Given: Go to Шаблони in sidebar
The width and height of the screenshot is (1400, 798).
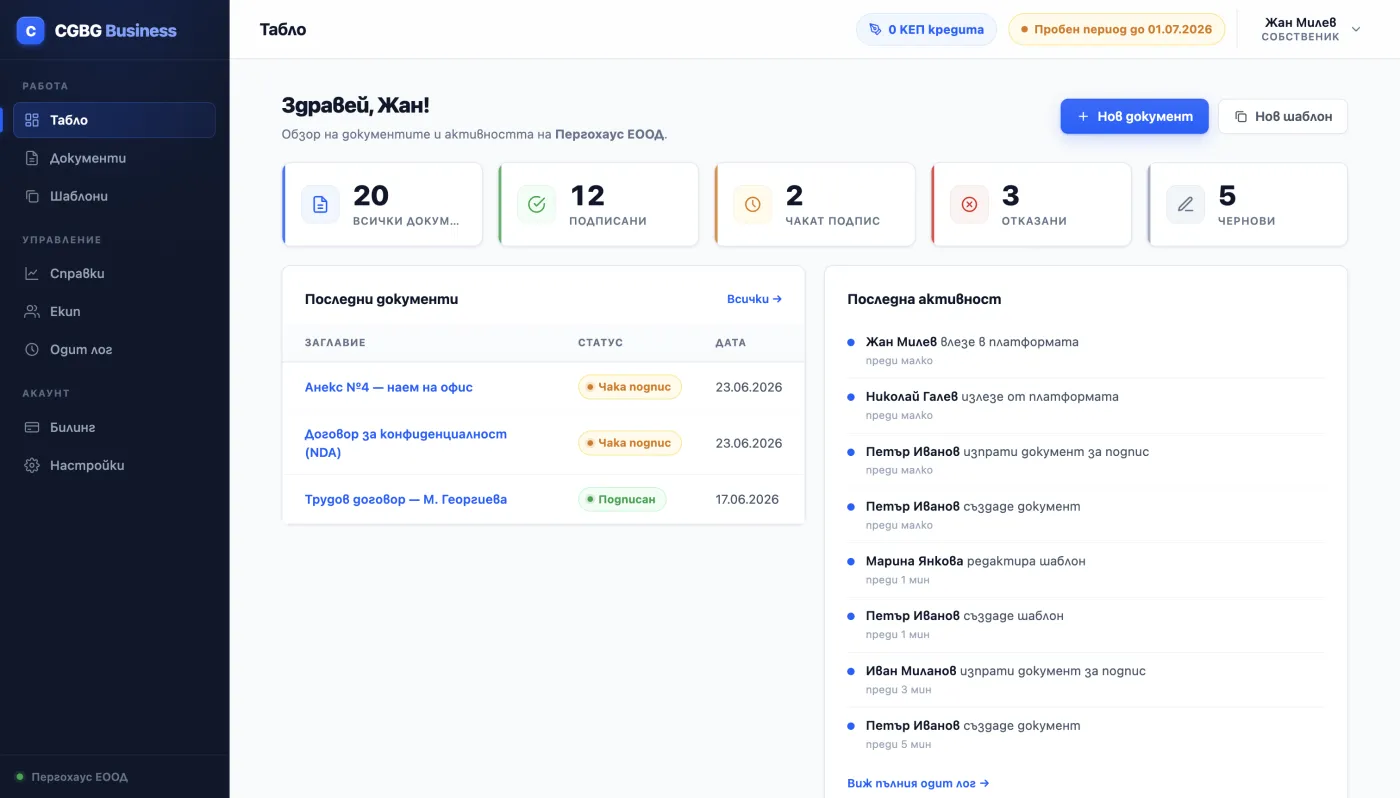Looking at the screenshot, I should pos(114,196).
